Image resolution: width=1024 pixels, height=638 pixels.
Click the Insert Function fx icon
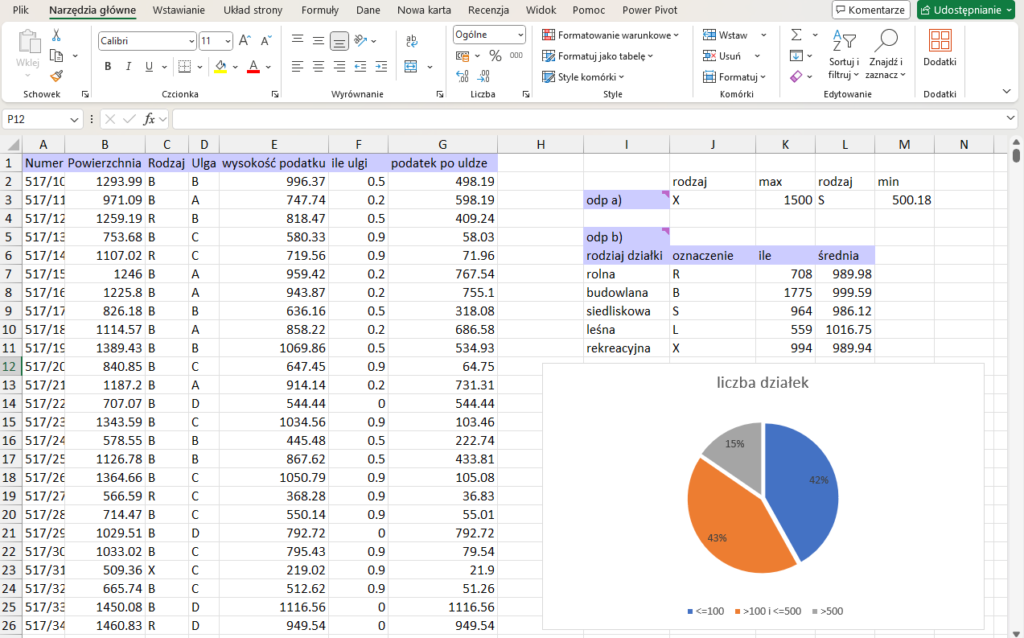pos(149,119)
